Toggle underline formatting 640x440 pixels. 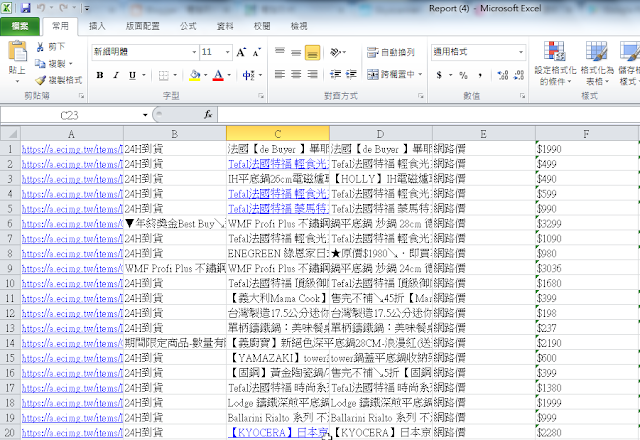[132, 75]
